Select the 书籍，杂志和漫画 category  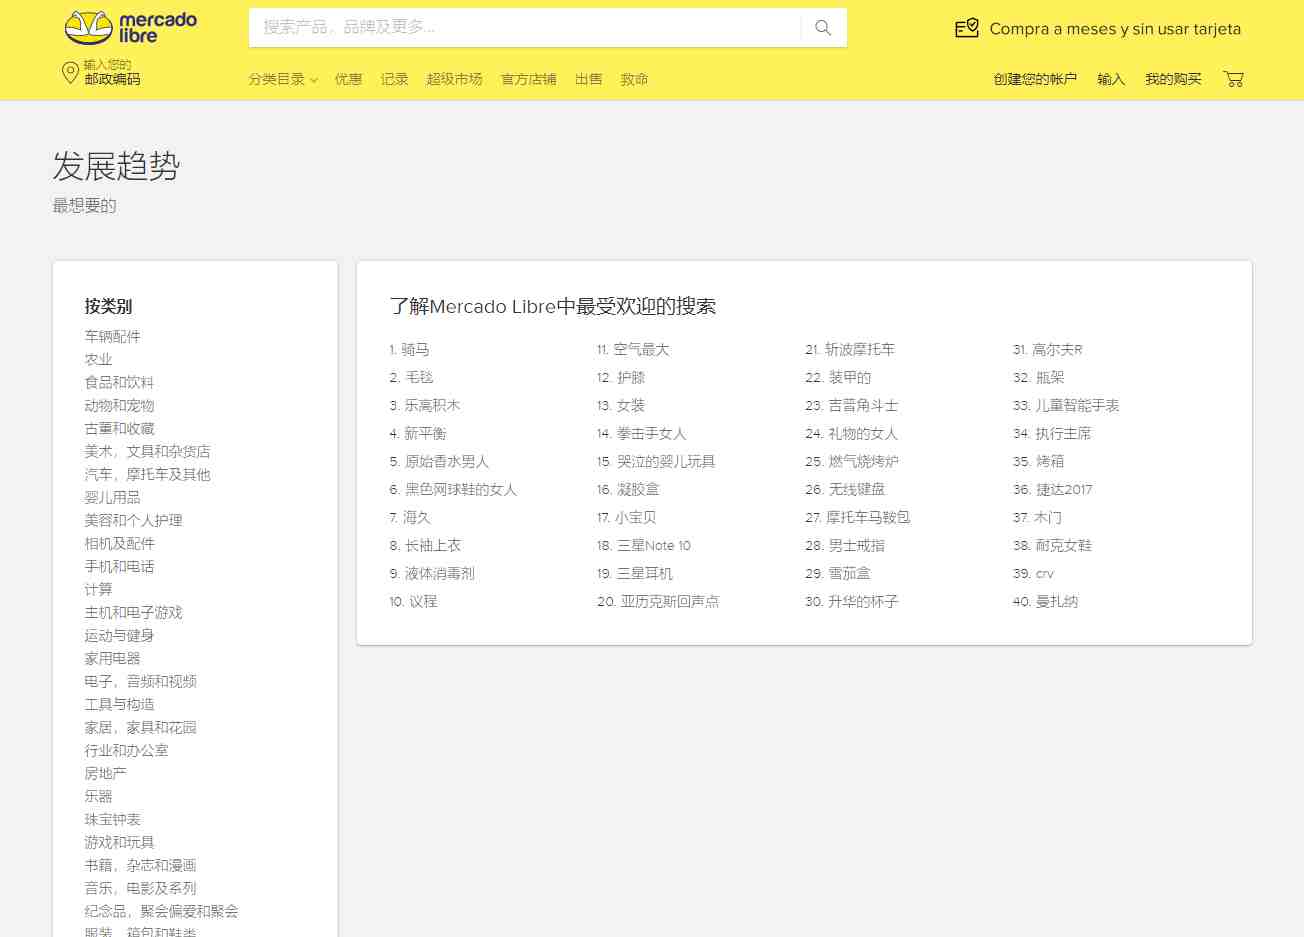(140, 865)
